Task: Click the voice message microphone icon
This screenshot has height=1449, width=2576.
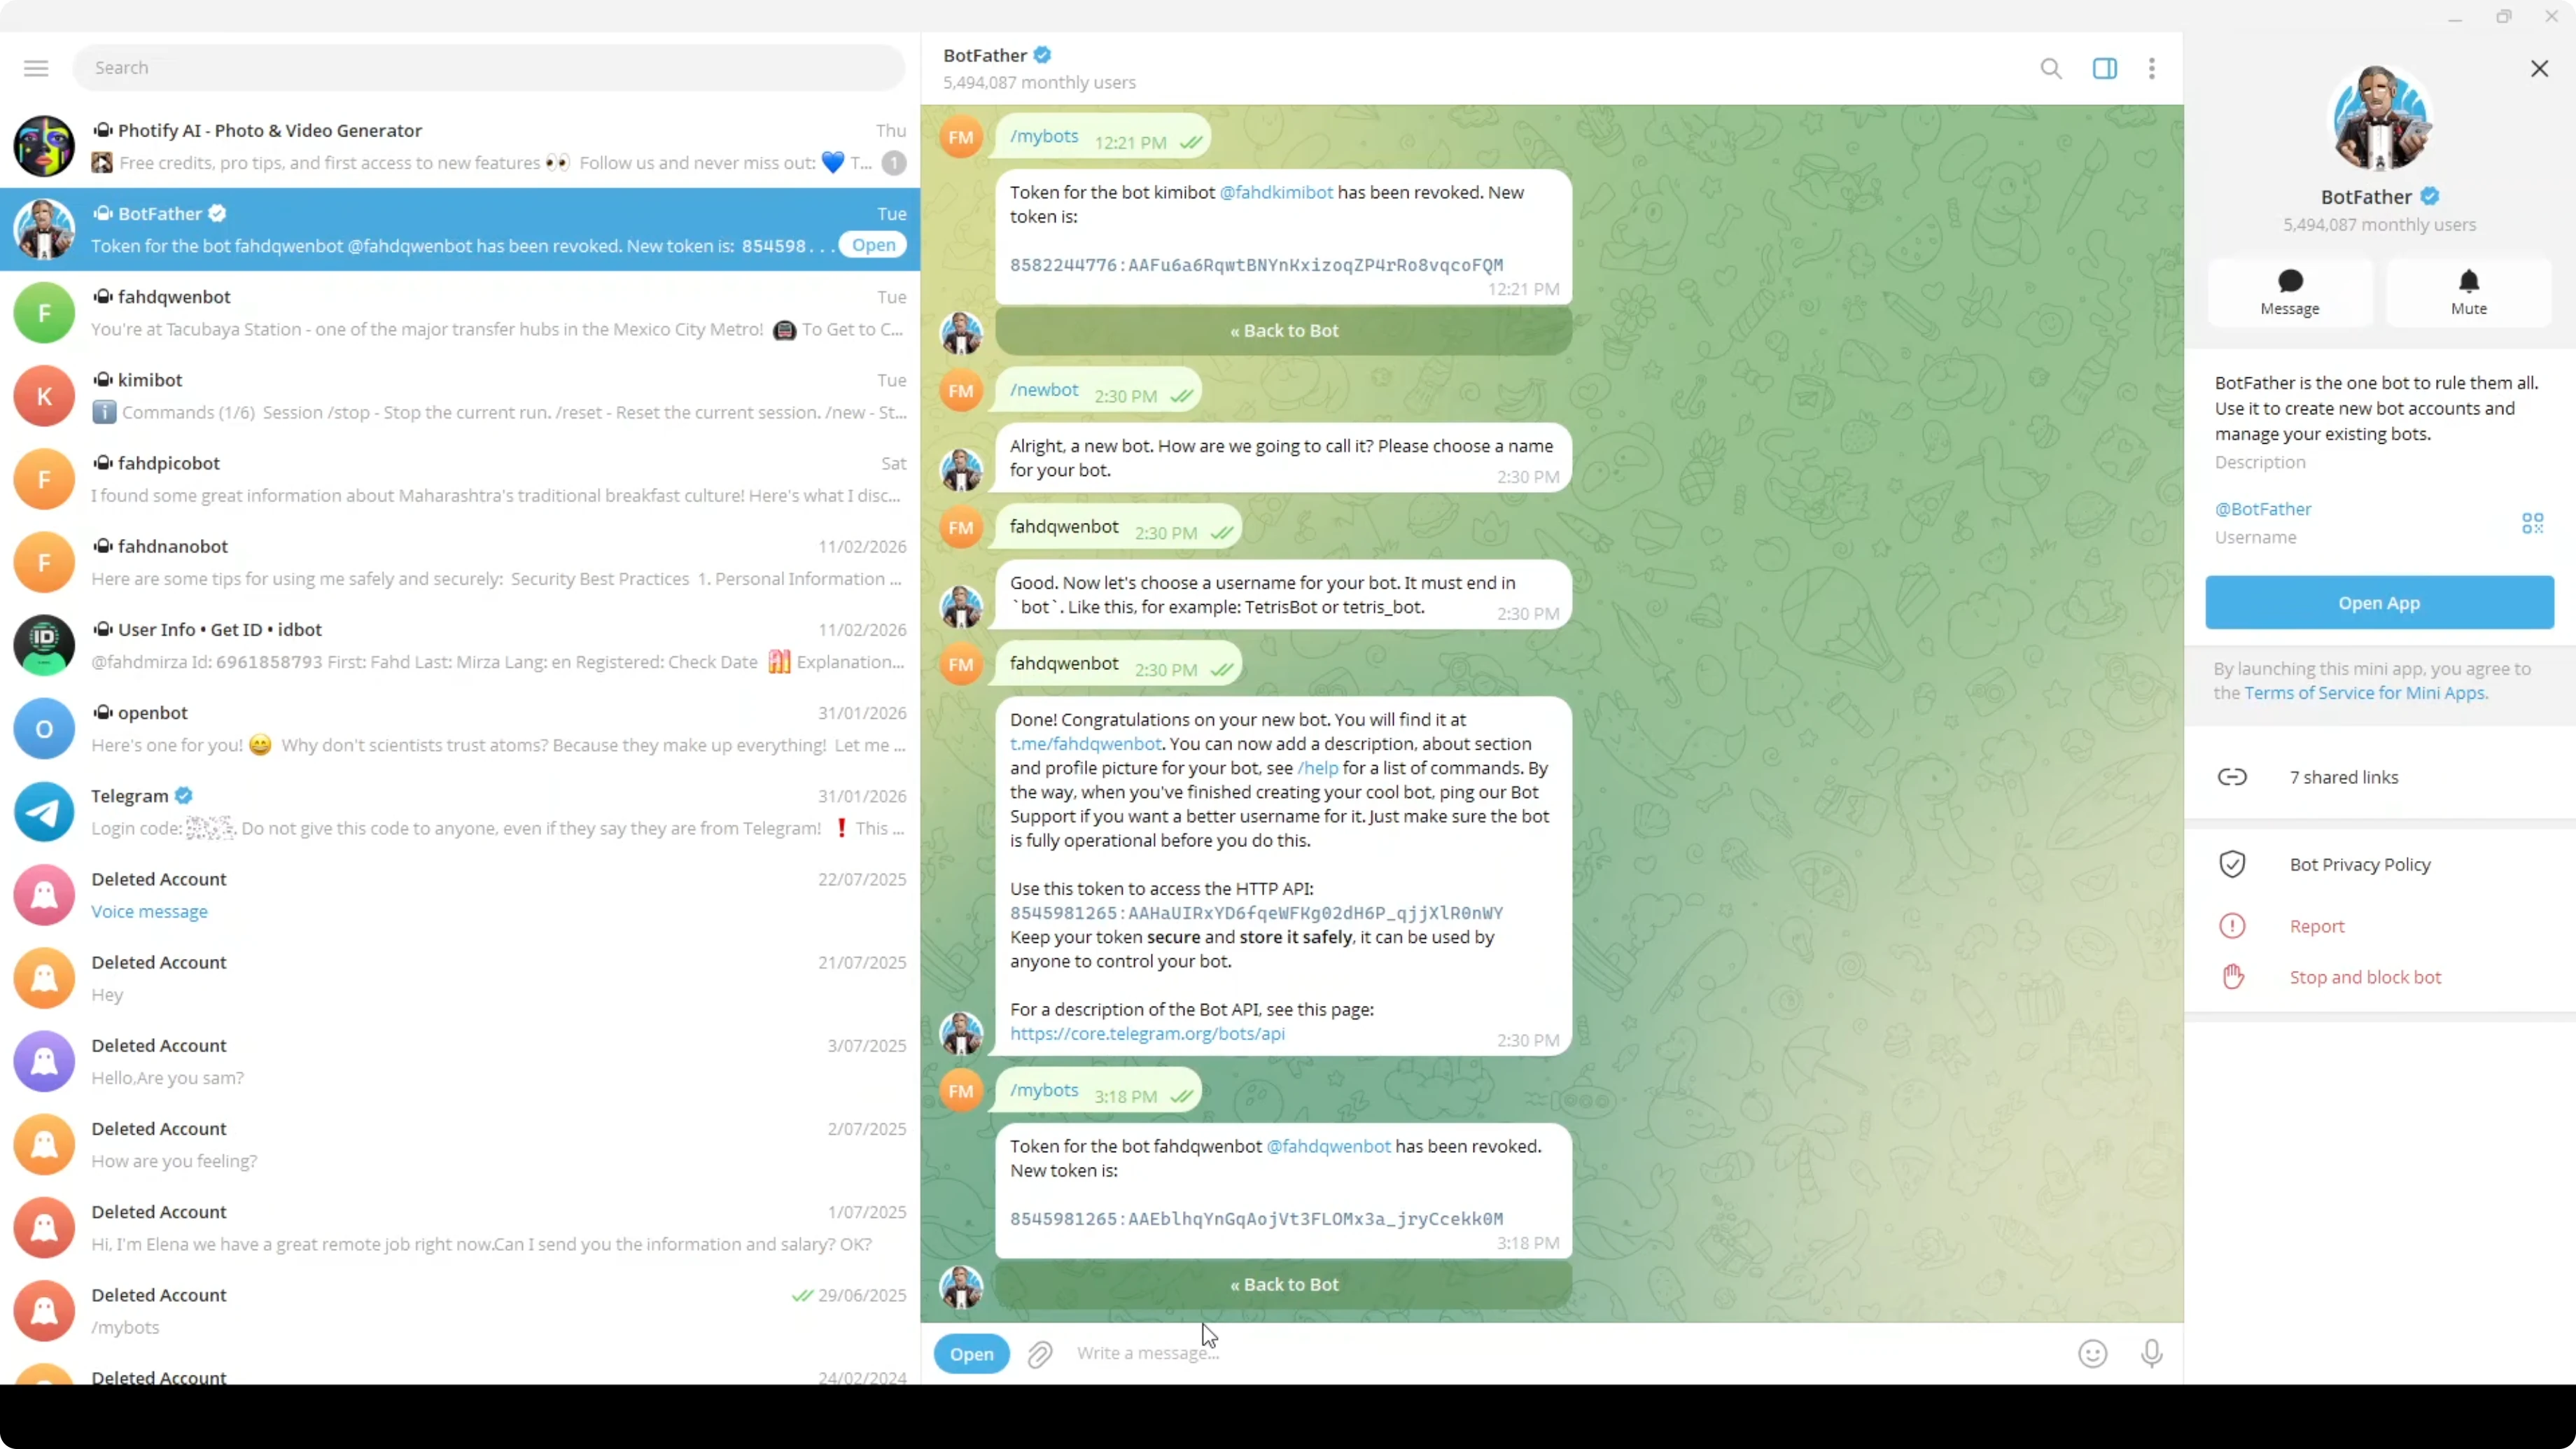Action: point(2151,1353)
